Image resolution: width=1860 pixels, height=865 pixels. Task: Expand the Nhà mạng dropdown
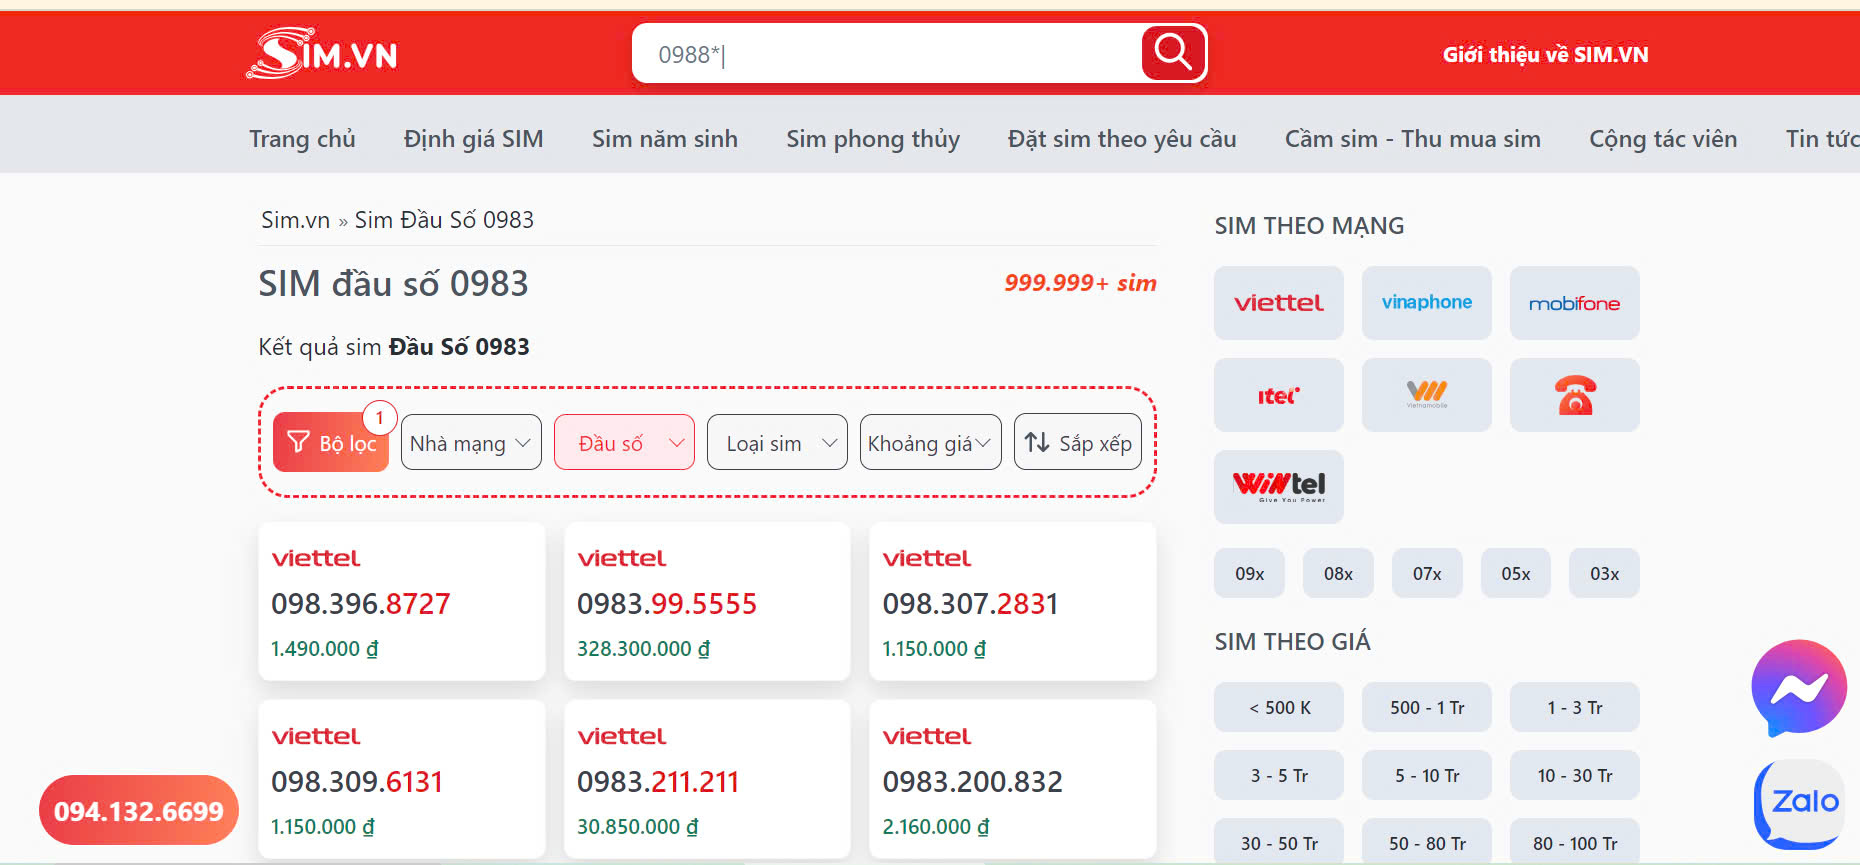tap(471, 443)
